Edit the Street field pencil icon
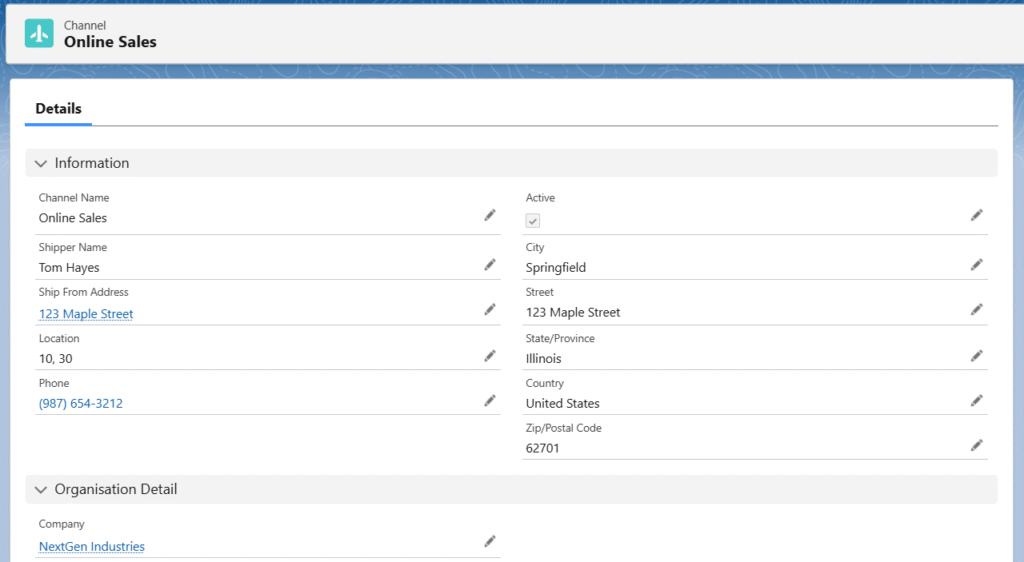Viewport: 1024px width, 562px height. [977, 310]
